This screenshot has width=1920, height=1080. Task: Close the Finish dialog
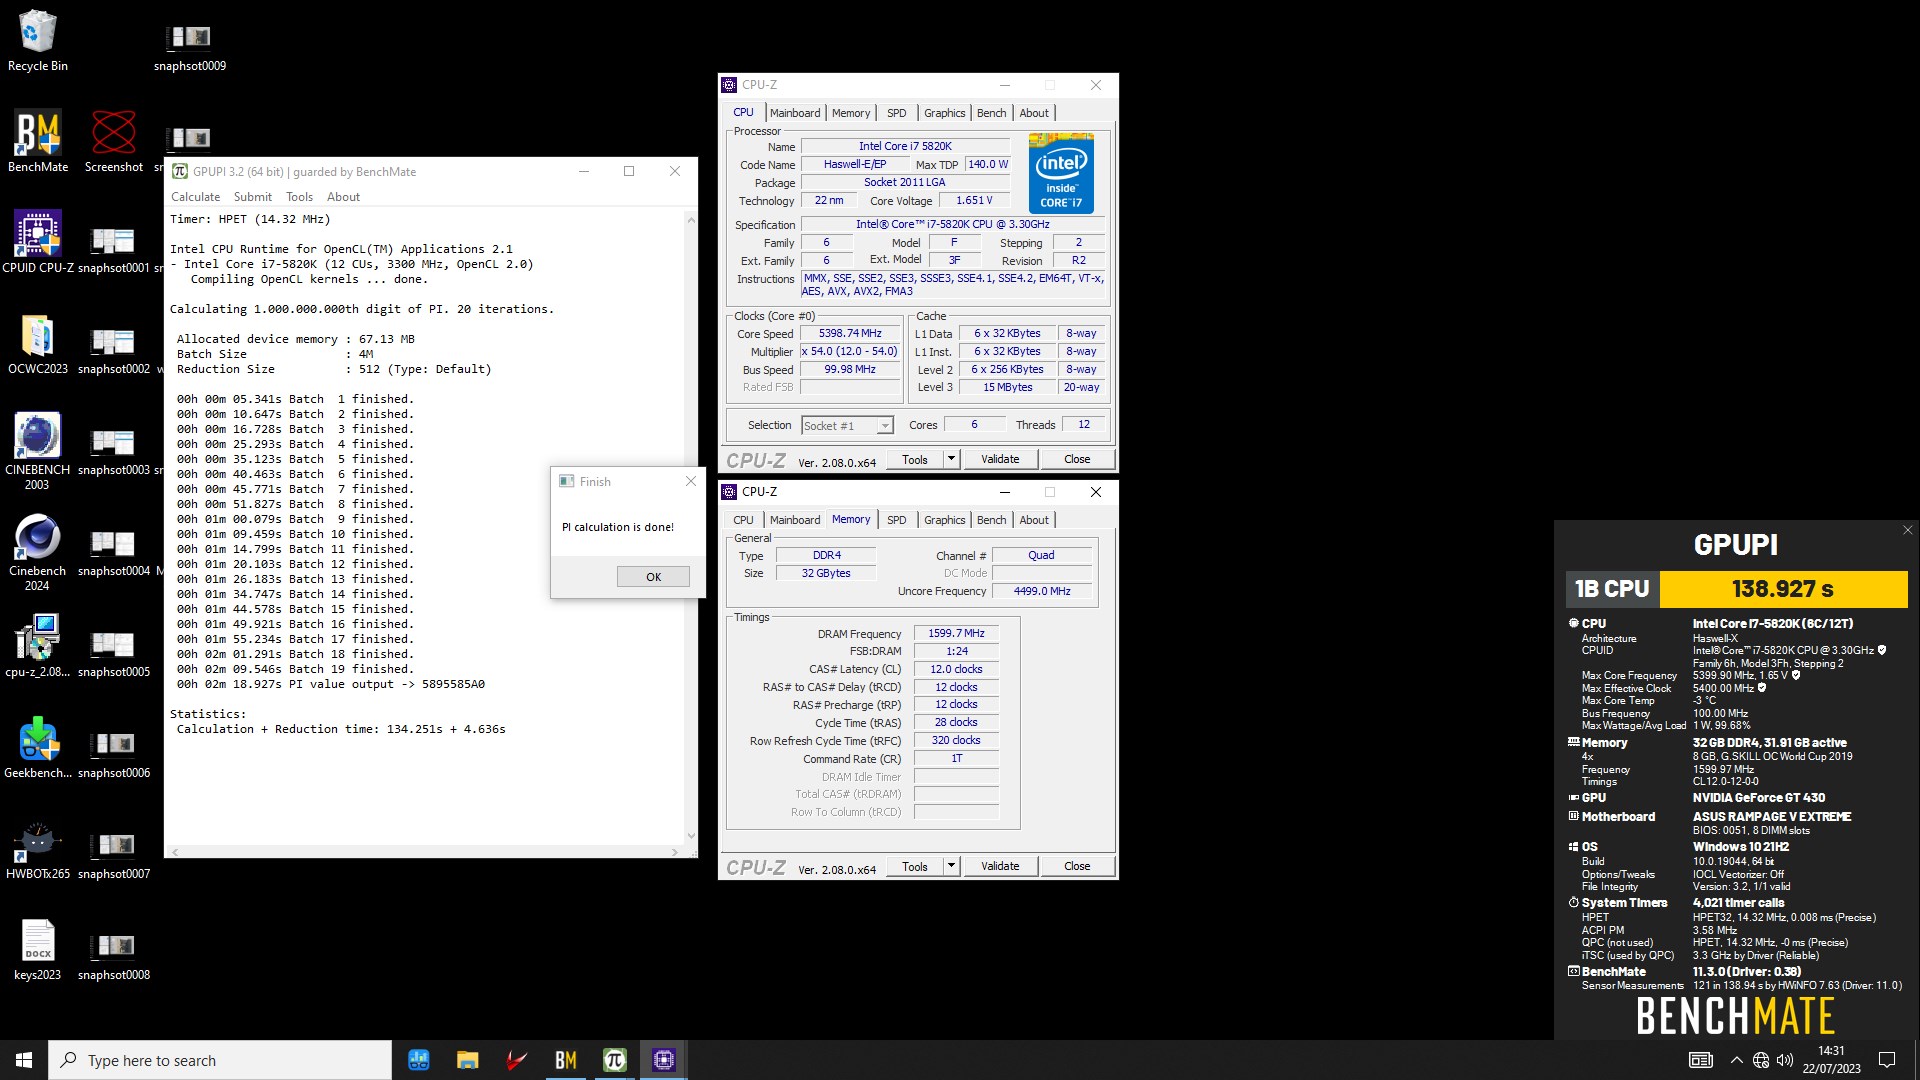coord(690,481)
